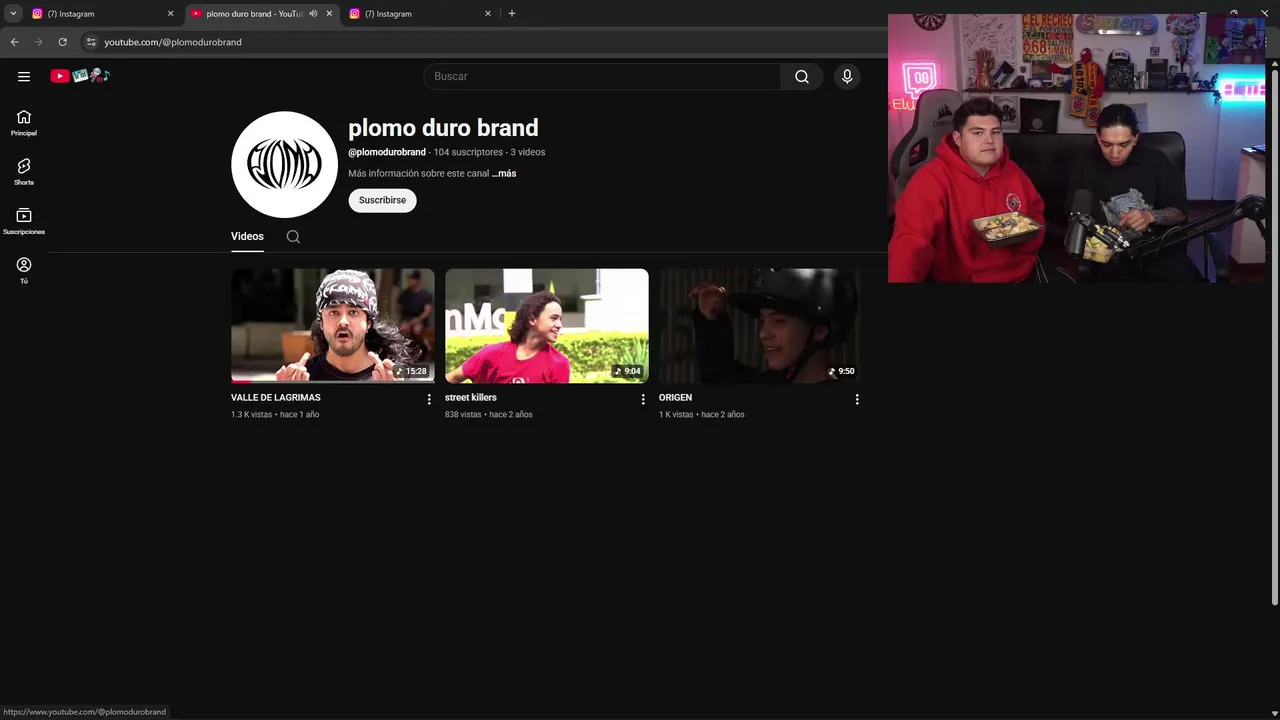Play the VALLE DE LAGRIMAS thumbnail
The width and height of the screenshot is (1280, 720).
pyautogui.click(x=333, y=326)
